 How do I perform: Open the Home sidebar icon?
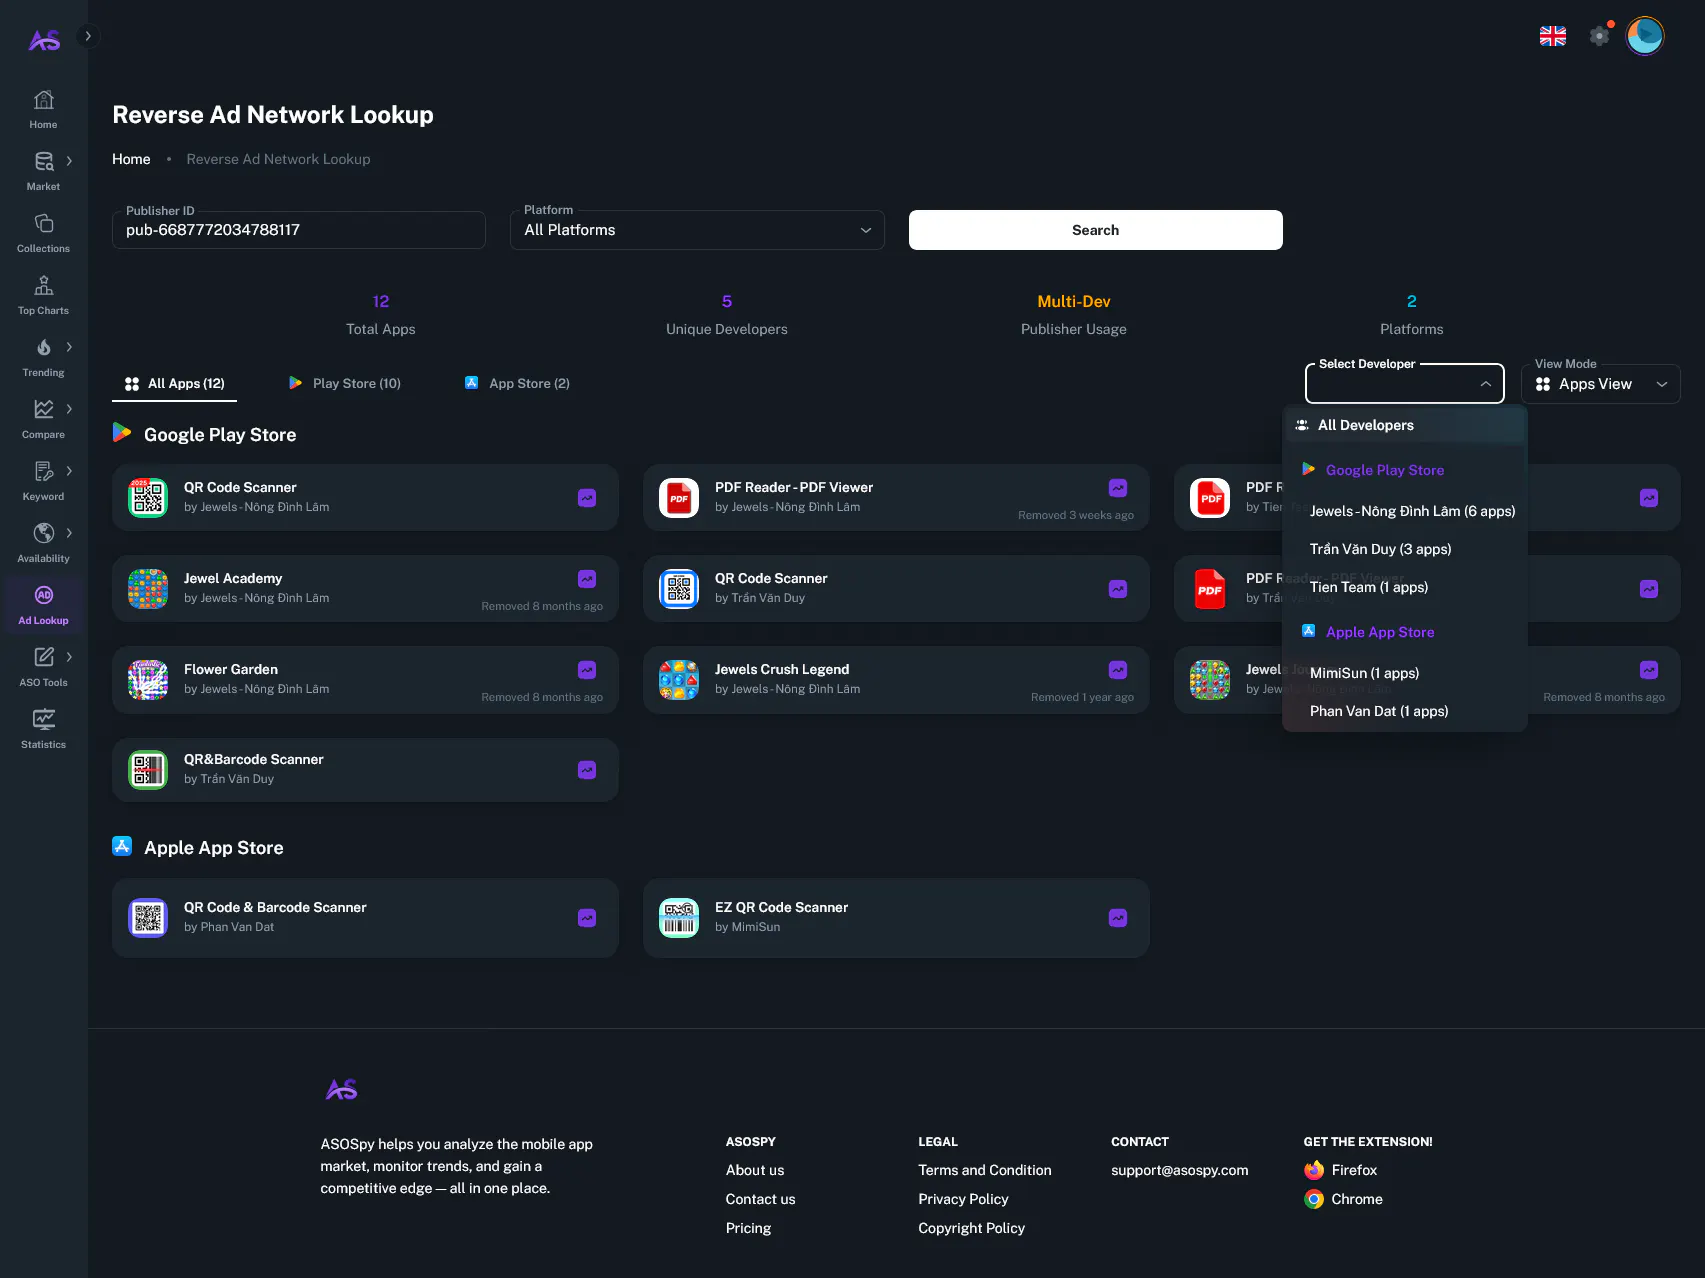point(43,100)
